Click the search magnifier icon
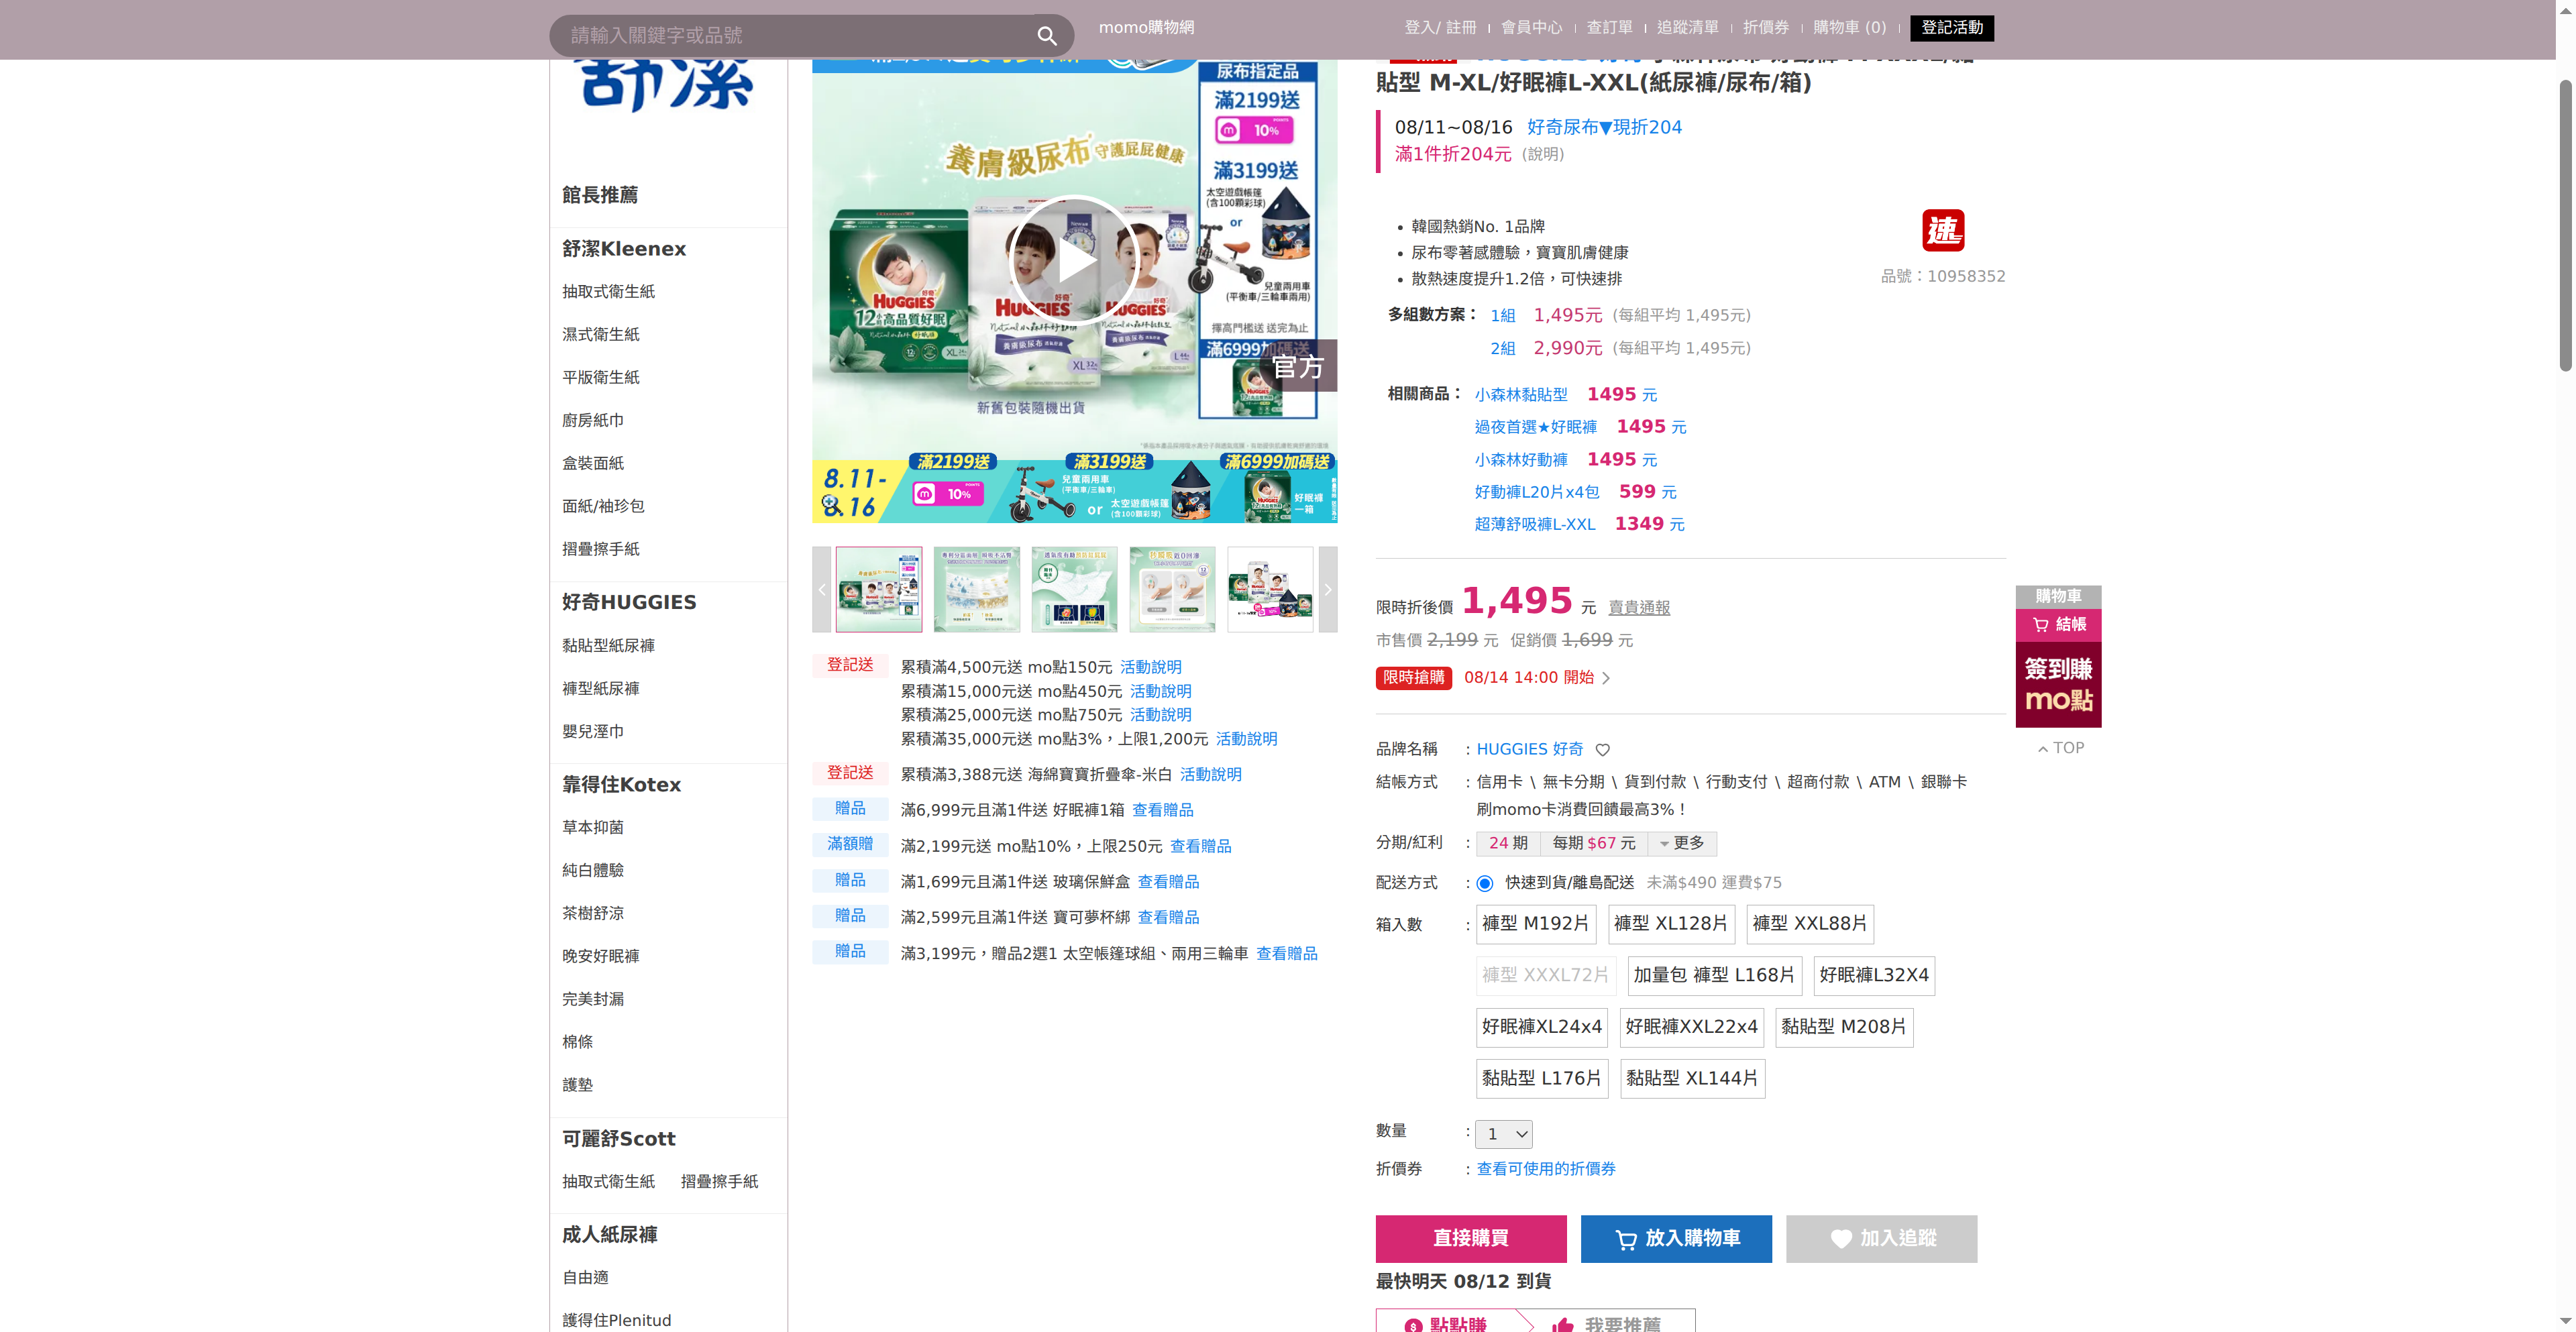The width and height of the screenshot is (2576, 1332). [x=1046, y=36]
